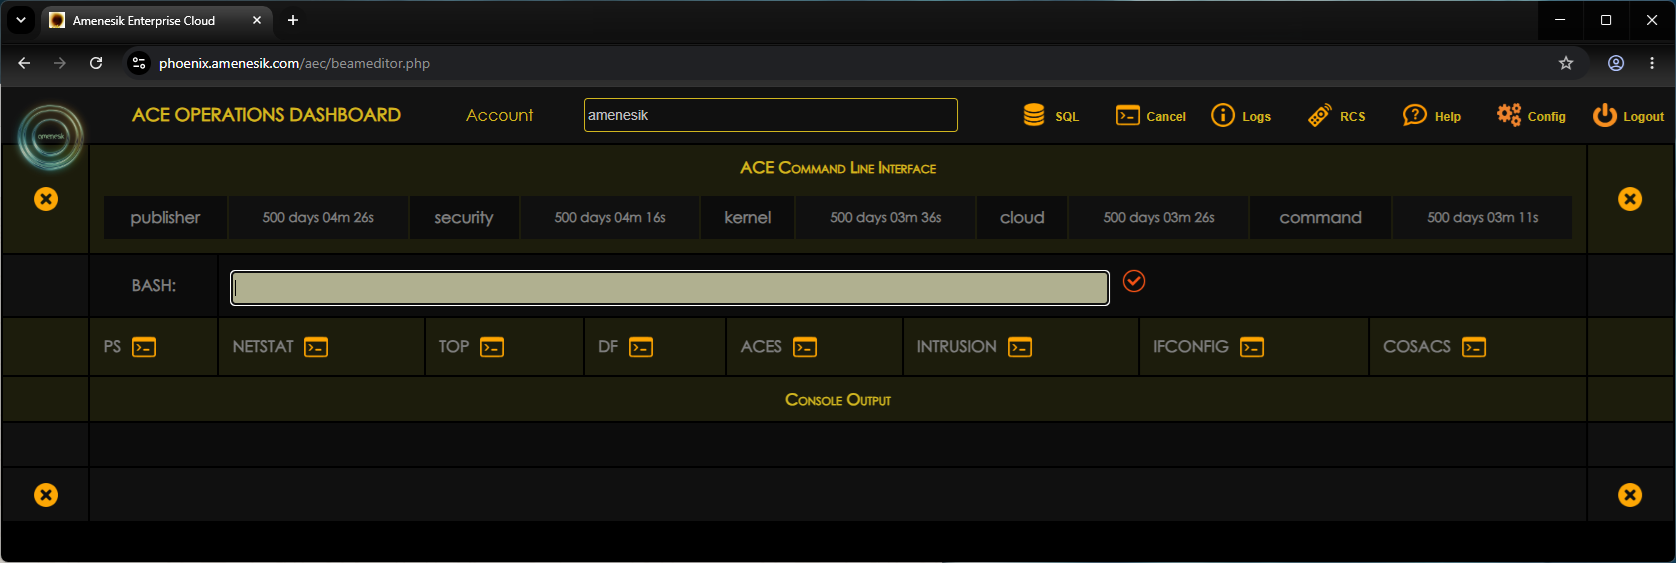Select the publisher node

pyautogui.click(x=165, y=217)
